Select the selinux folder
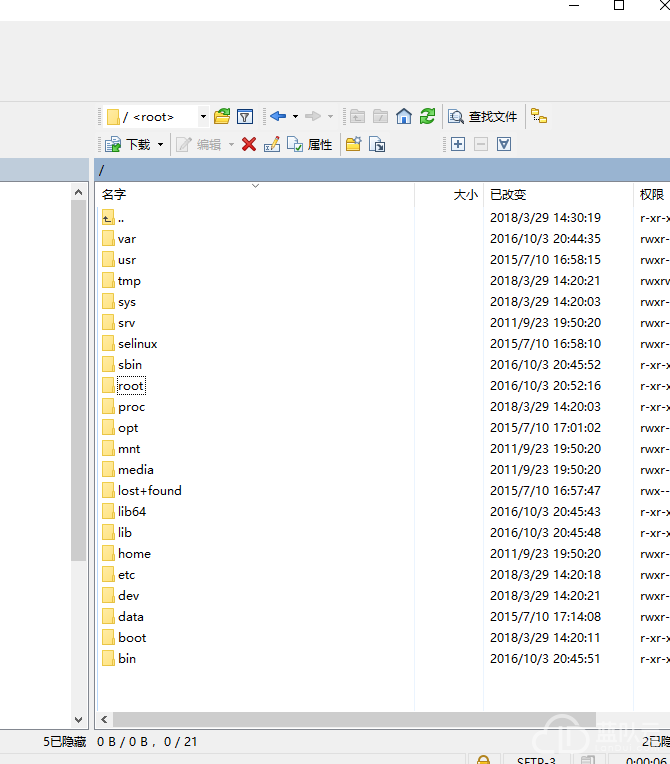The width and height of the screenshot is (670, 764). (130, 344)
